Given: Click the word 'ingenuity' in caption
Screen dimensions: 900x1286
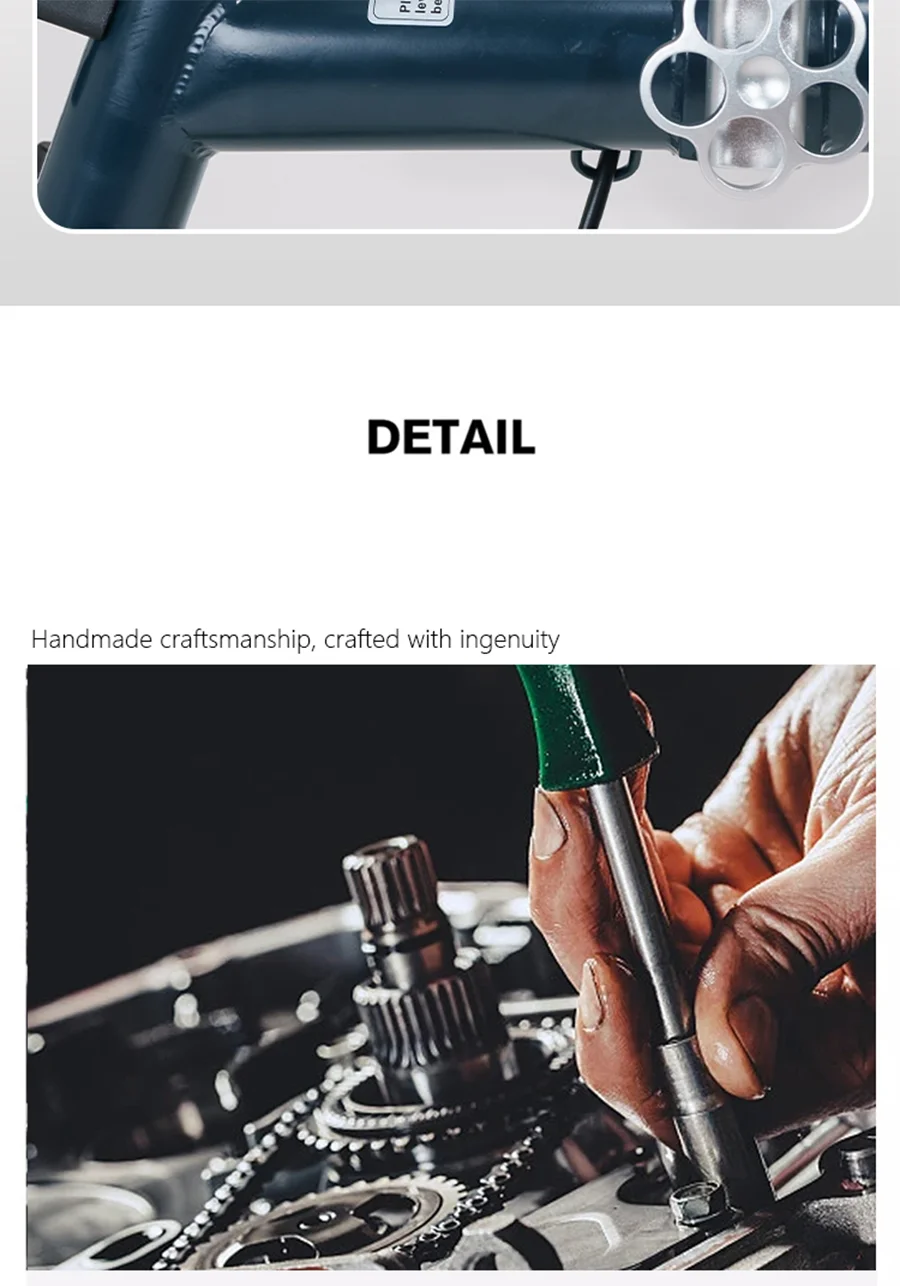Looking at the screenshot, I should (509, 640).
